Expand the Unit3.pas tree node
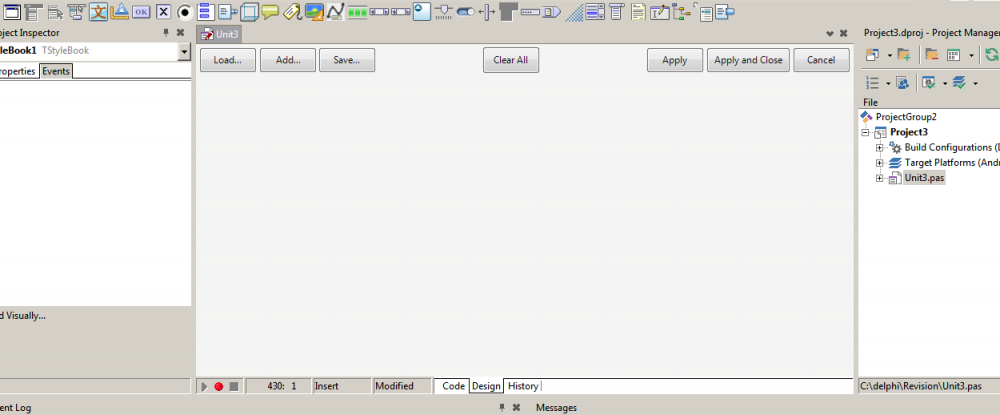Image resolution: width=1000 pixels, height=415 pixels. pos(879,178)
